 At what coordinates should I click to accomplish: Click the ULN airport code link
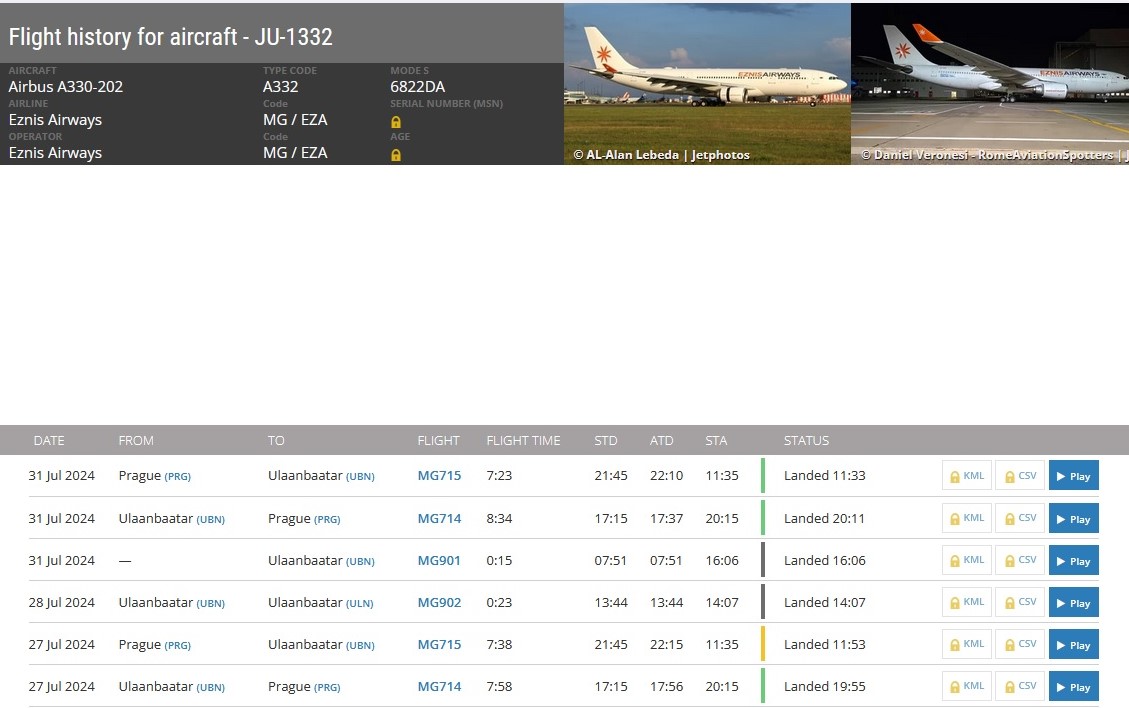(x=359, y=604)
